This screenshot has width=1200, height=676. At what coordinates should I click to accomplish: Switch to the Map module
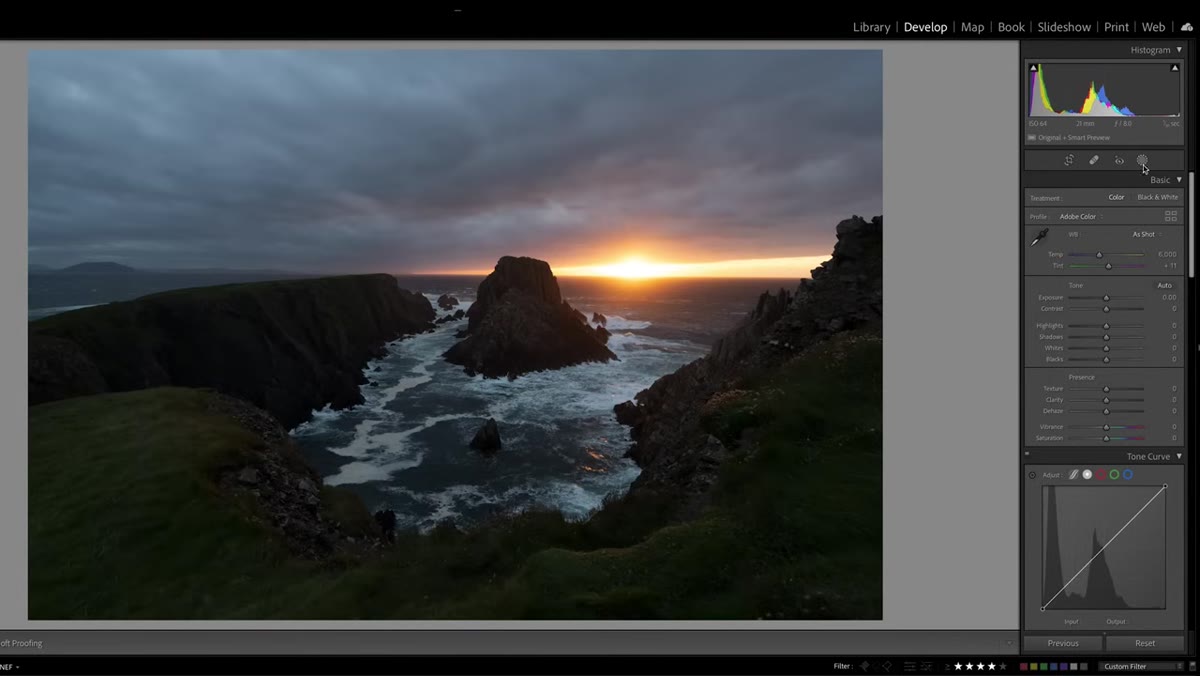coord(972,27)
